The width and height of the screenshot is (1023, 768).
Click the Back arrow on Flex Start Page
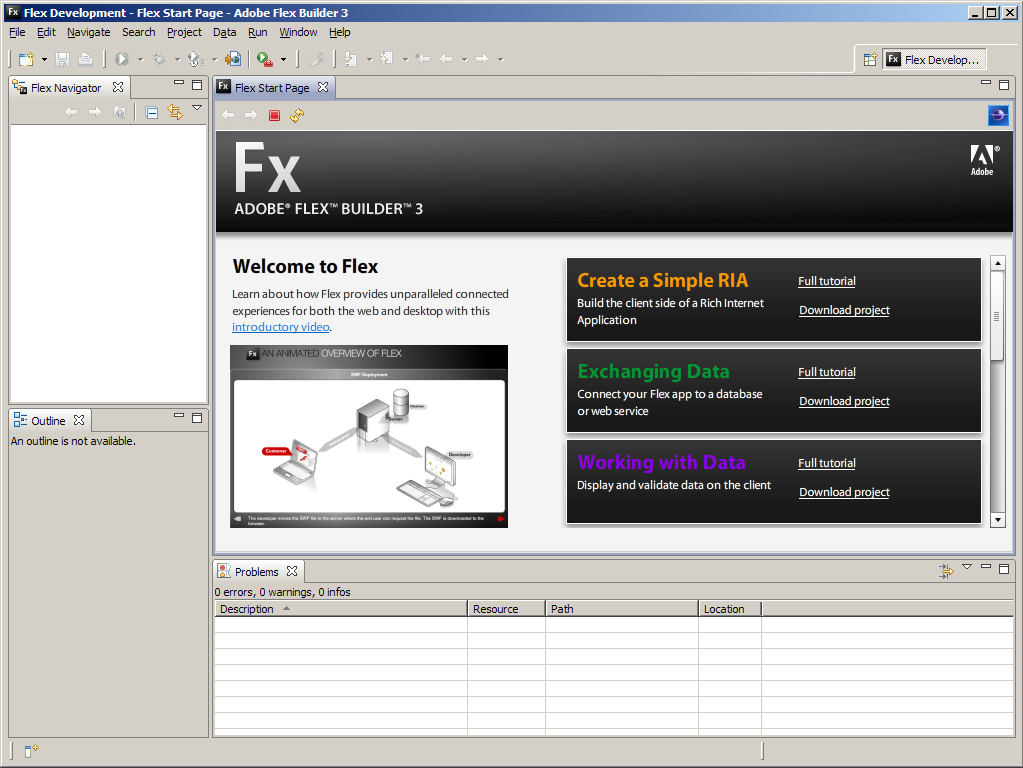[x=228, y=115]
